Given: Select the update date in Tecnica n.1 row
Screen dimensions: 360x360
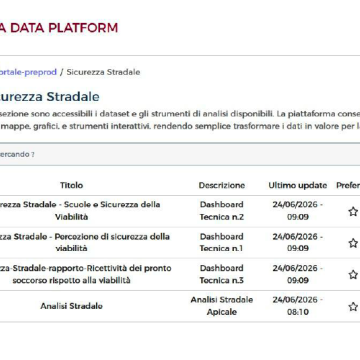Looking at the screenshot, I should tap(298, 242).
